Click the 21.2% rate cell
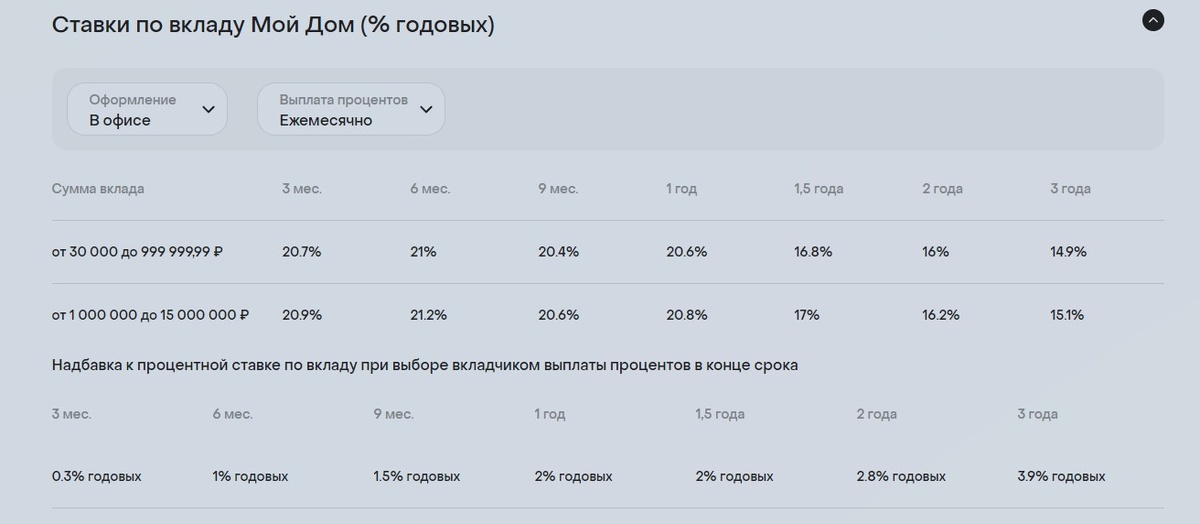 [428, 315]
